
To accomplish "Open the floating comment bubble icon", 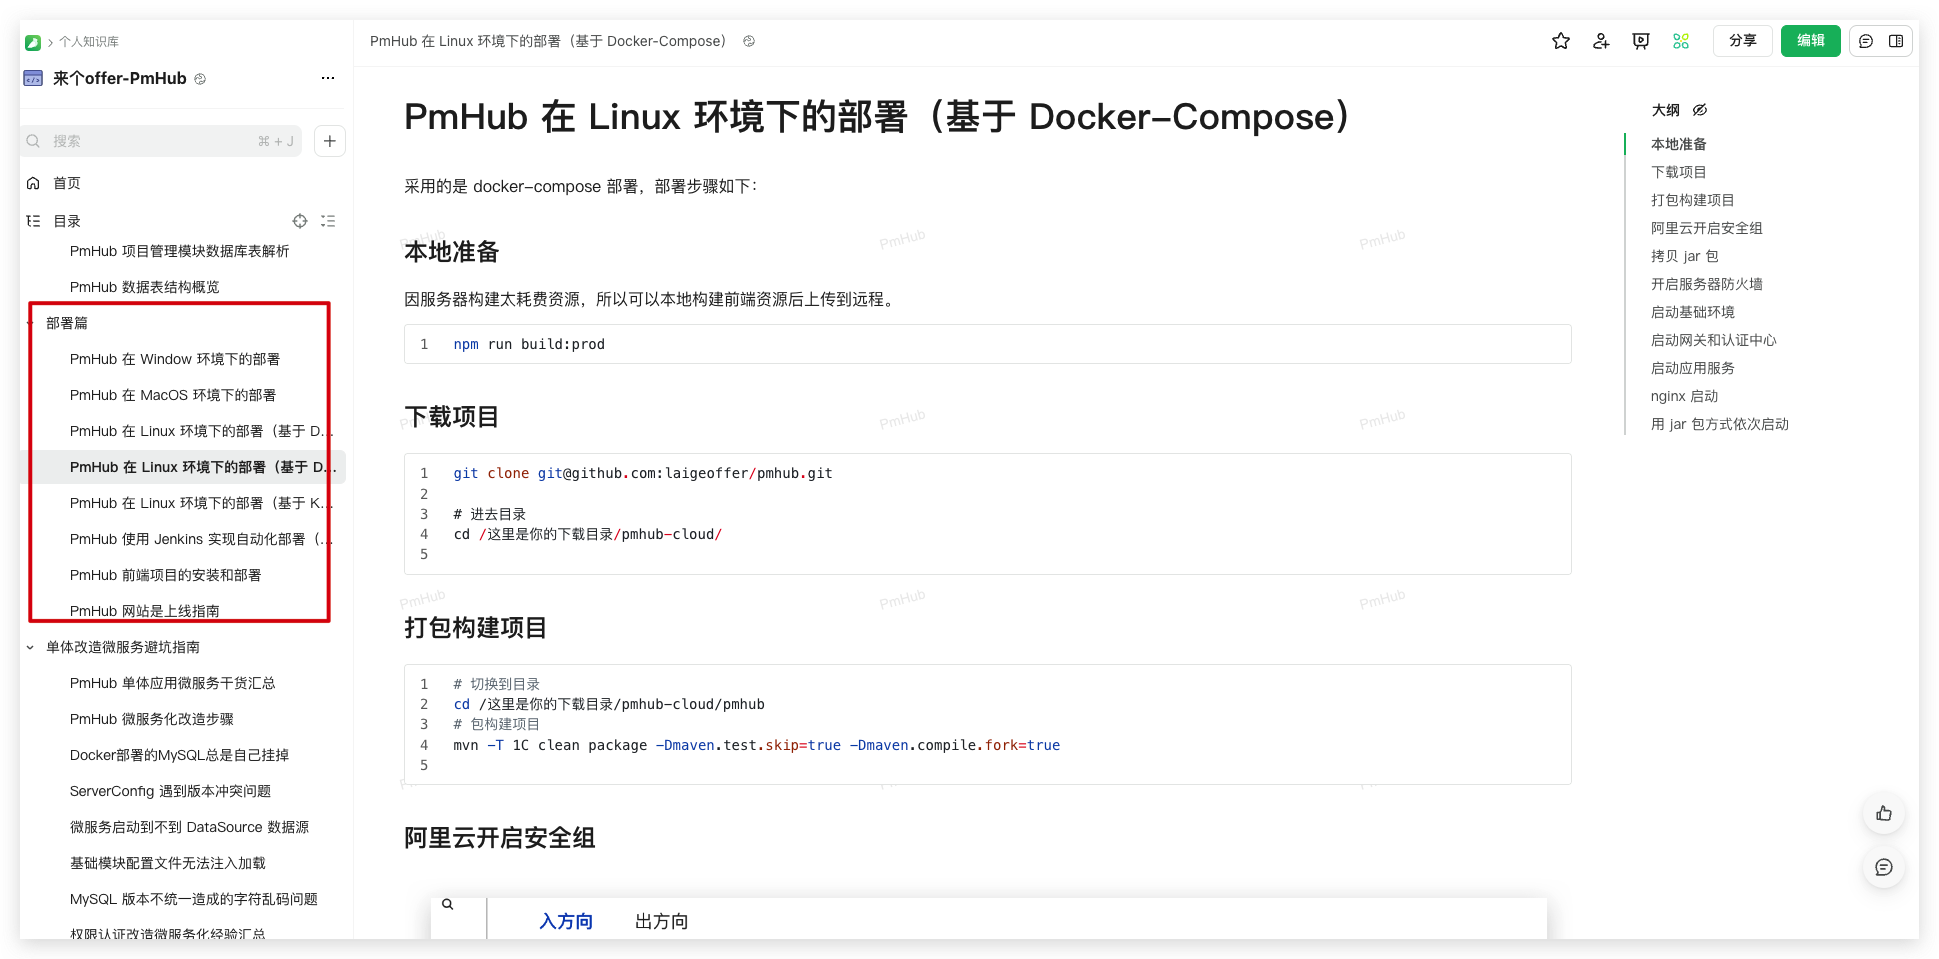I will tap(1884, 868).
